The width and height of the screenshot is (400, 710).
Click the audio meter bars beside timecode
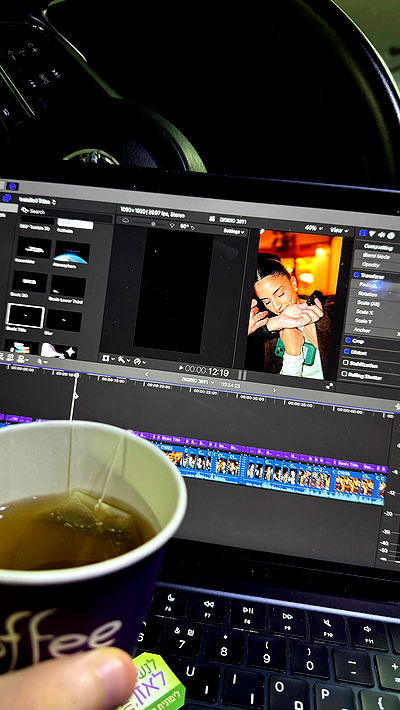click(242, 374)
